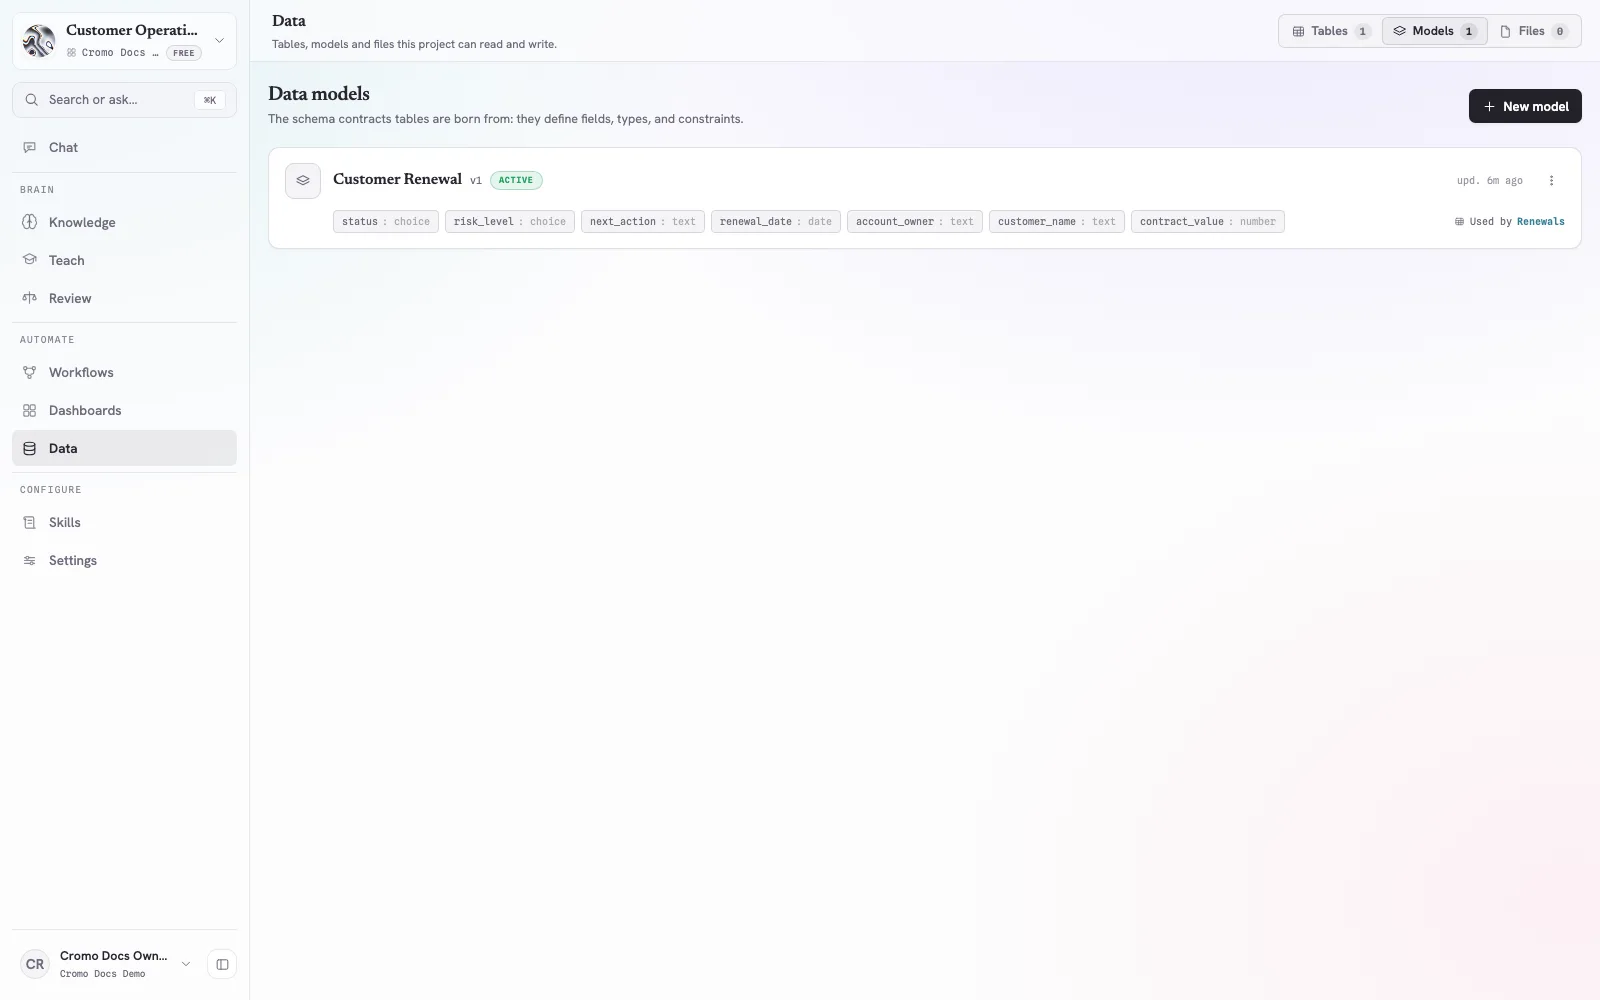This screenshot has width=1600, height=1000.
Task: Click the FREE plan badge
Action: click(x=184, y=53)
